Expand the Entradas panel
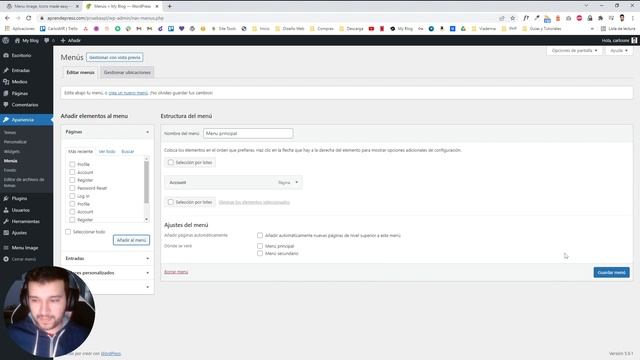The width and height of the screenshot is (640, 360). pos(147,258)
